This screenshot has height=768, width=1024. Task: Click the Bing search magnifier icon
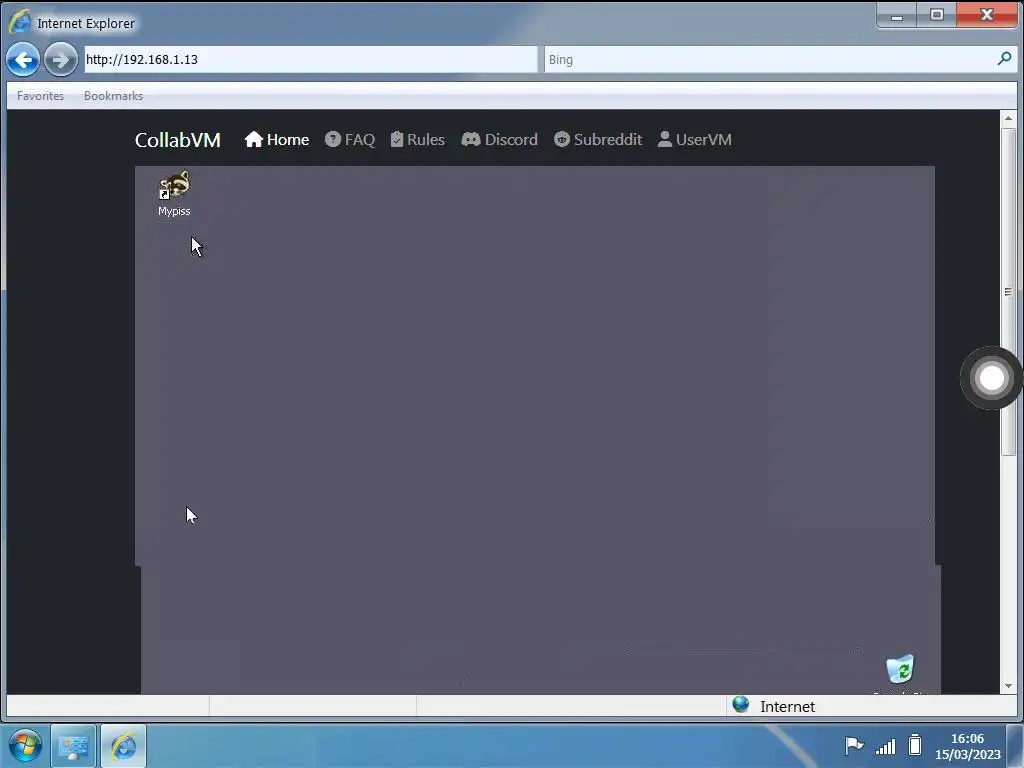1004,59
